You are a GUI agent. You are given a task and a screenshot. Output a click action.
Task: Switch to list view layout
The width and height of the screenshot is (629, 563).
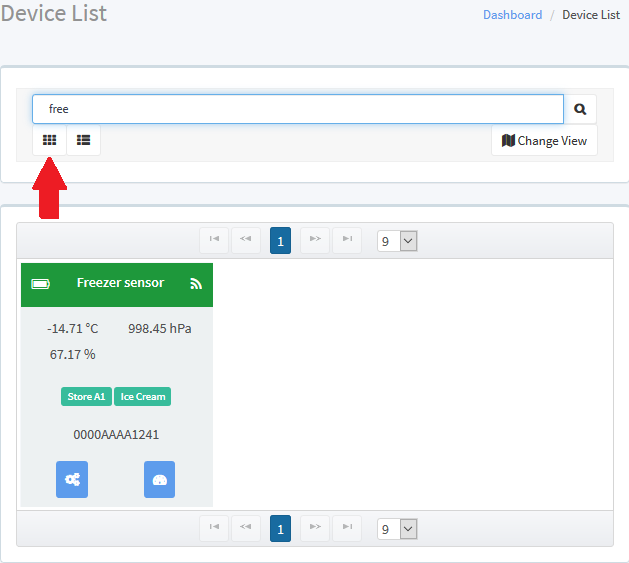pyautogui.click(x=83, y=140)
